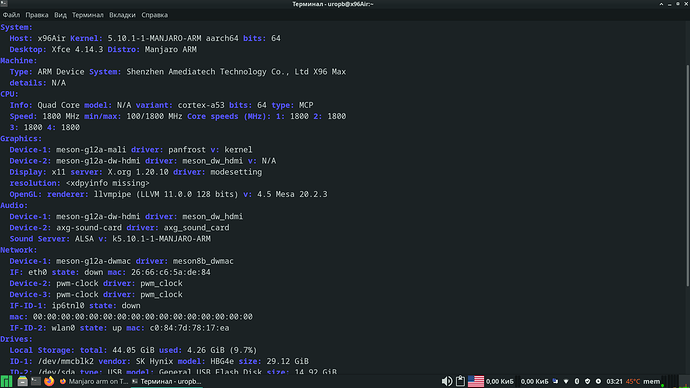Open the clipboard manager tray icon
The height and width of the screenshot is (388, 690).
click(460, 381)
